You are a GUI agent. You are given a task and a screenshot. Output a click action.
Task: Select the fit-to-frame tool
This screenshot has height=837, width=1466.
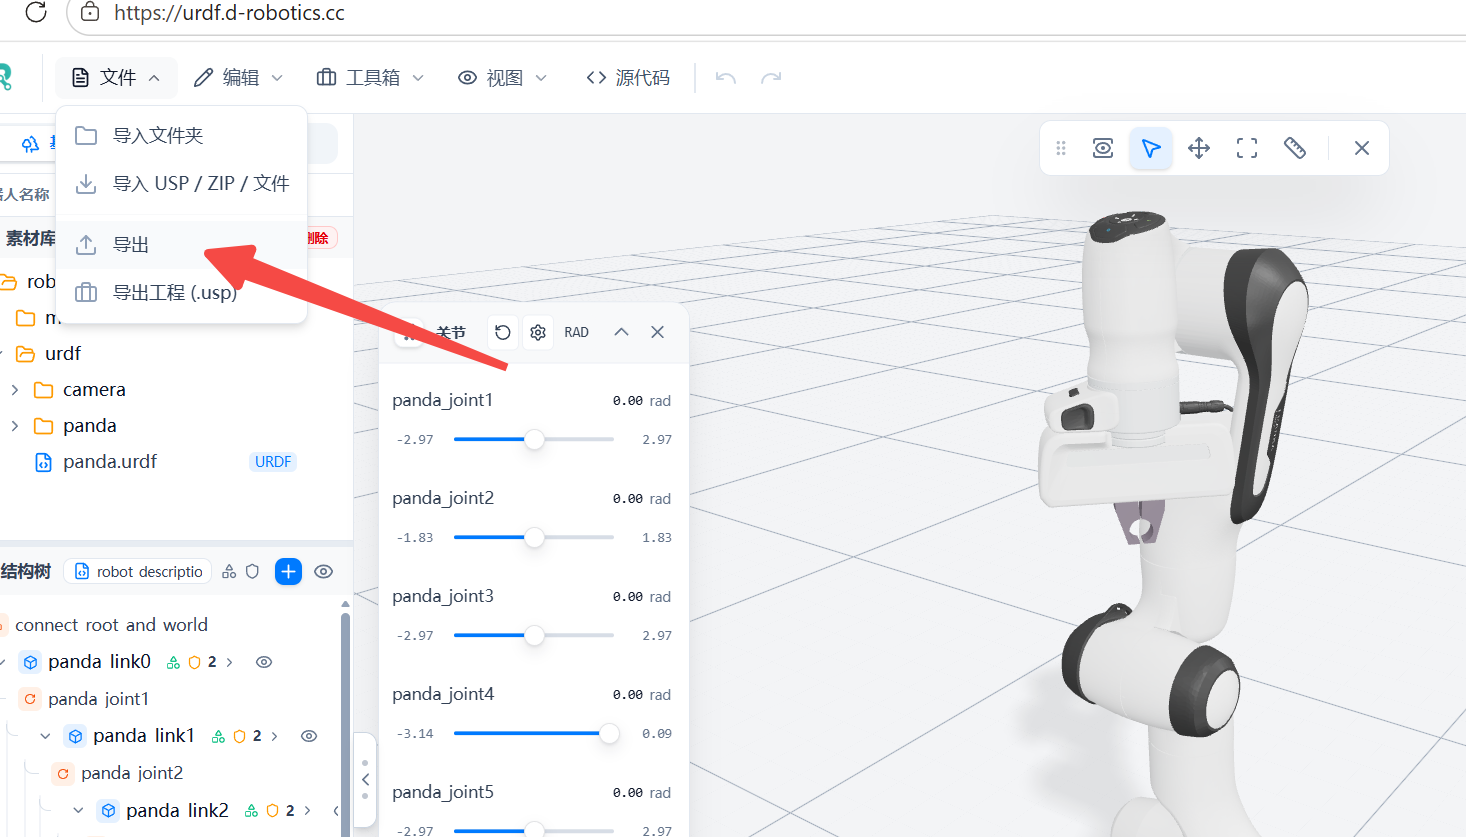(x=1247, y=148)
